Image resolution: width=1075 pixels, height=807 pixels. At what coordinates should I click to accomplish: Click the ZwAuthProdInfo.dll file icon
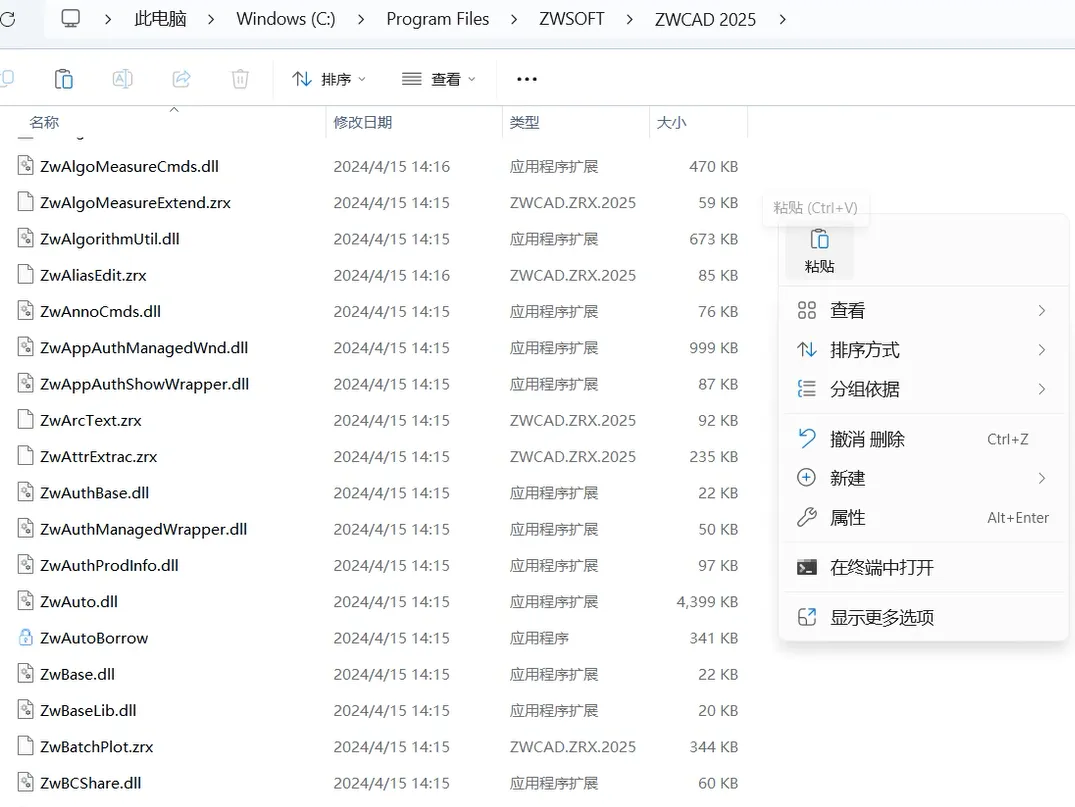(25, 565)
